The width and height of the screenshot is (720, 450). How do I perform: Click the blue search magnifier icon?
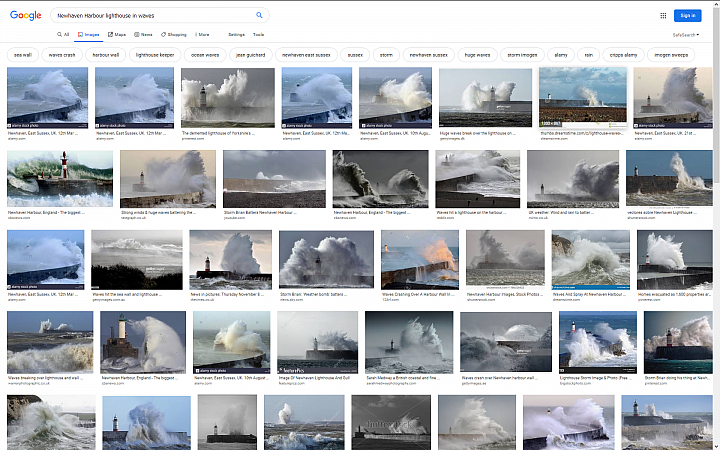click(x=259, y=15)
